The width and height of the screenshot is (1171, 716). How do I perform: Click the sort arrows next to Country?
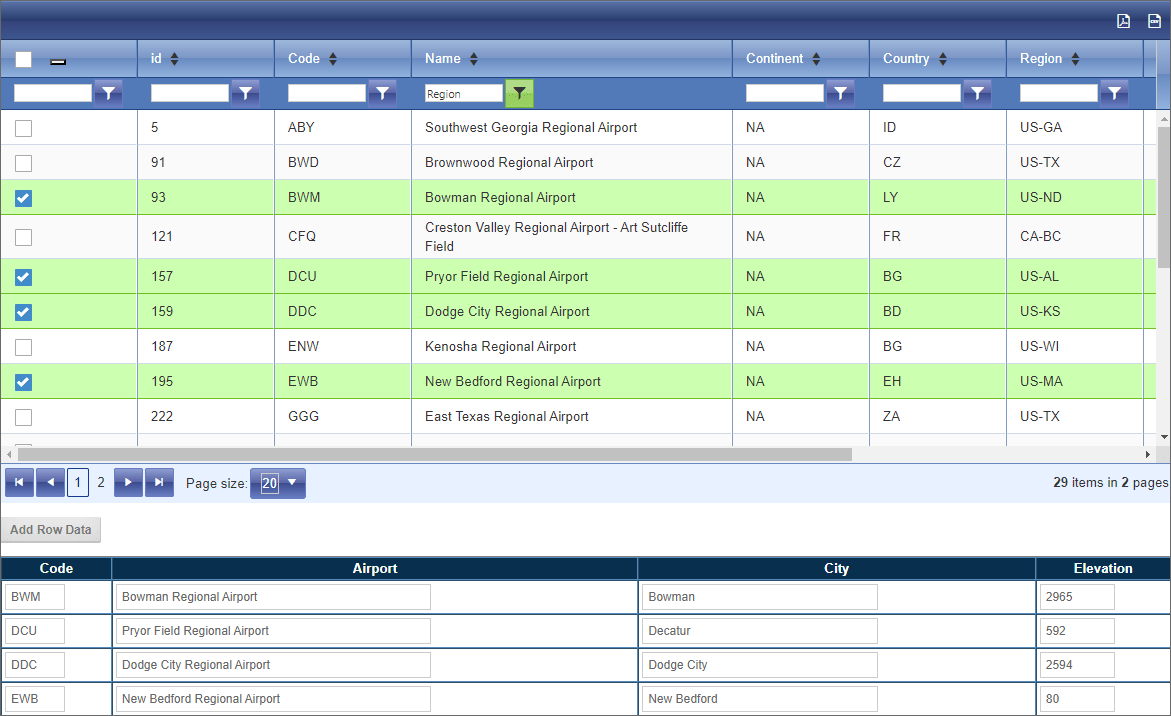click(942, 59)
